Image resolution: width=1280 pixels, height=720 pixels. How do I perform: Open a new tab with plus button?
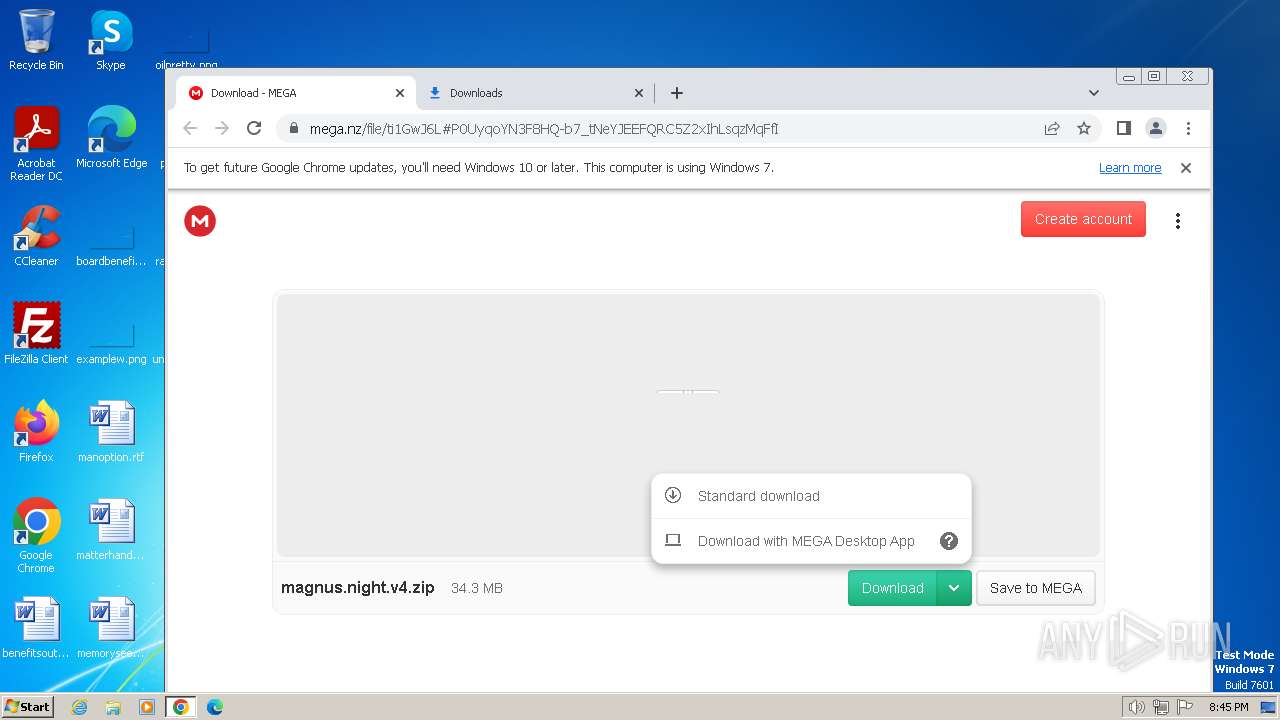click(677, 93)
